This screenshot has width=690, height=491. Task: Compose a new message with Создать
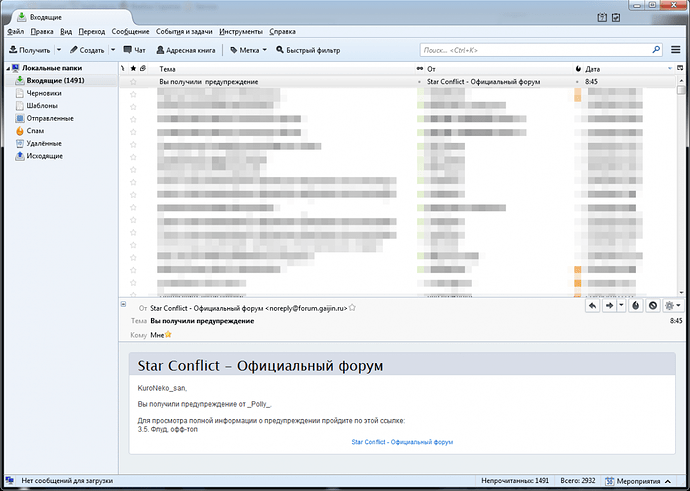[87, 50]
